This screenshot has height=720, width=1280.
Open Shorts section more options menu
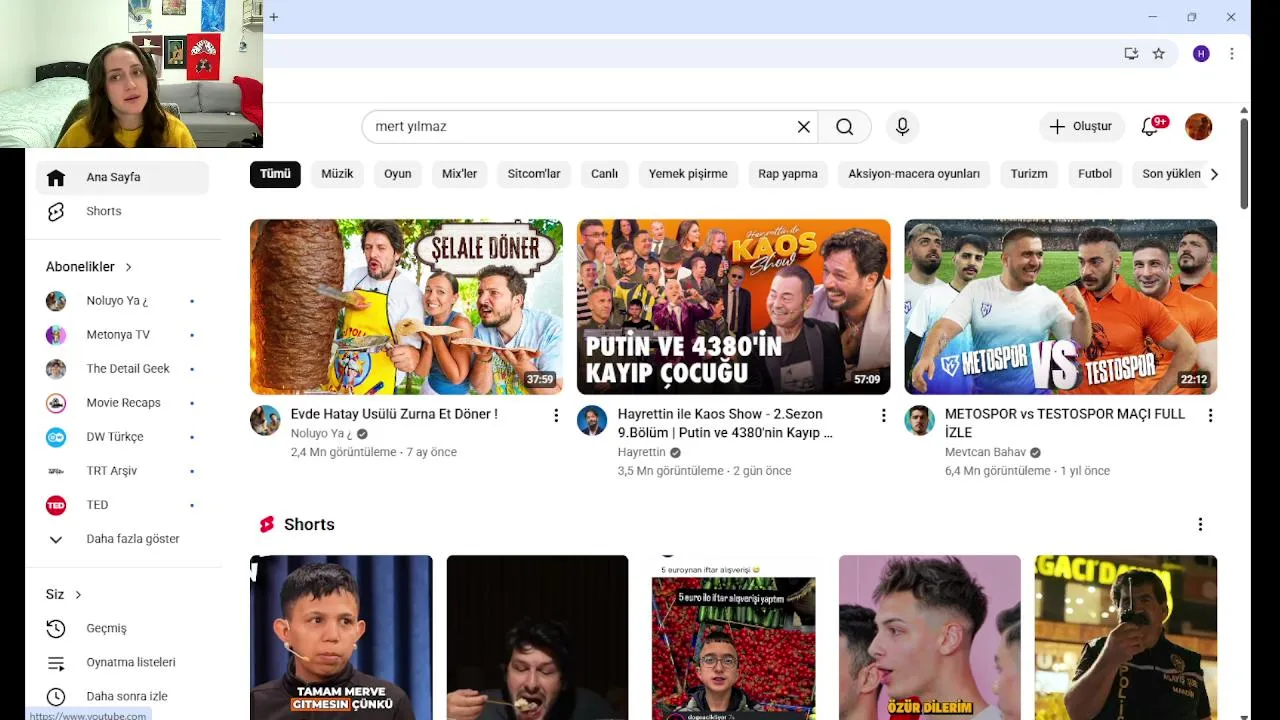(1200, 524)
